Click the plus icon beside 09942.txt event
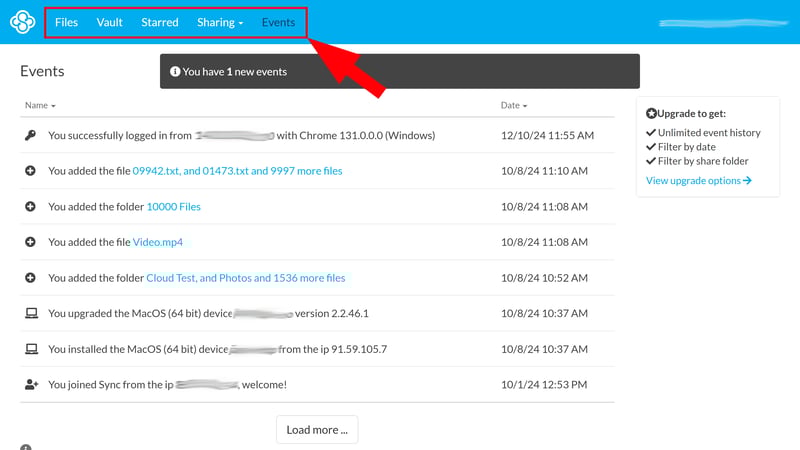This screenshot has height=450, width=800. (30, 171)
